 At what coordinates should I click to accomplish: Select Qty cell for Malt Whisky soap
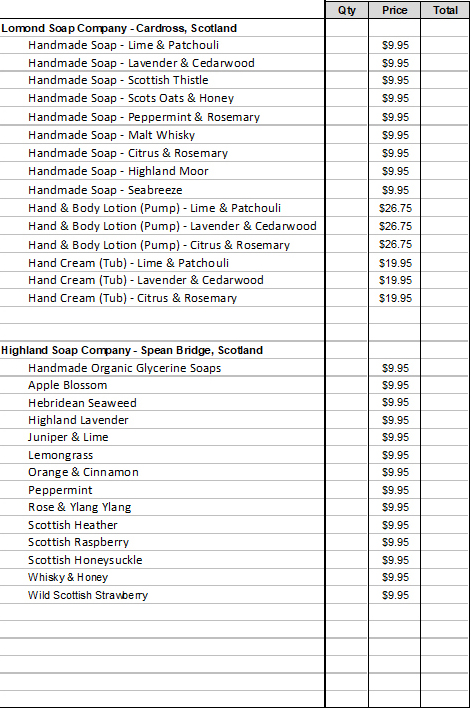pyautogui.click(x=347, y=135)
